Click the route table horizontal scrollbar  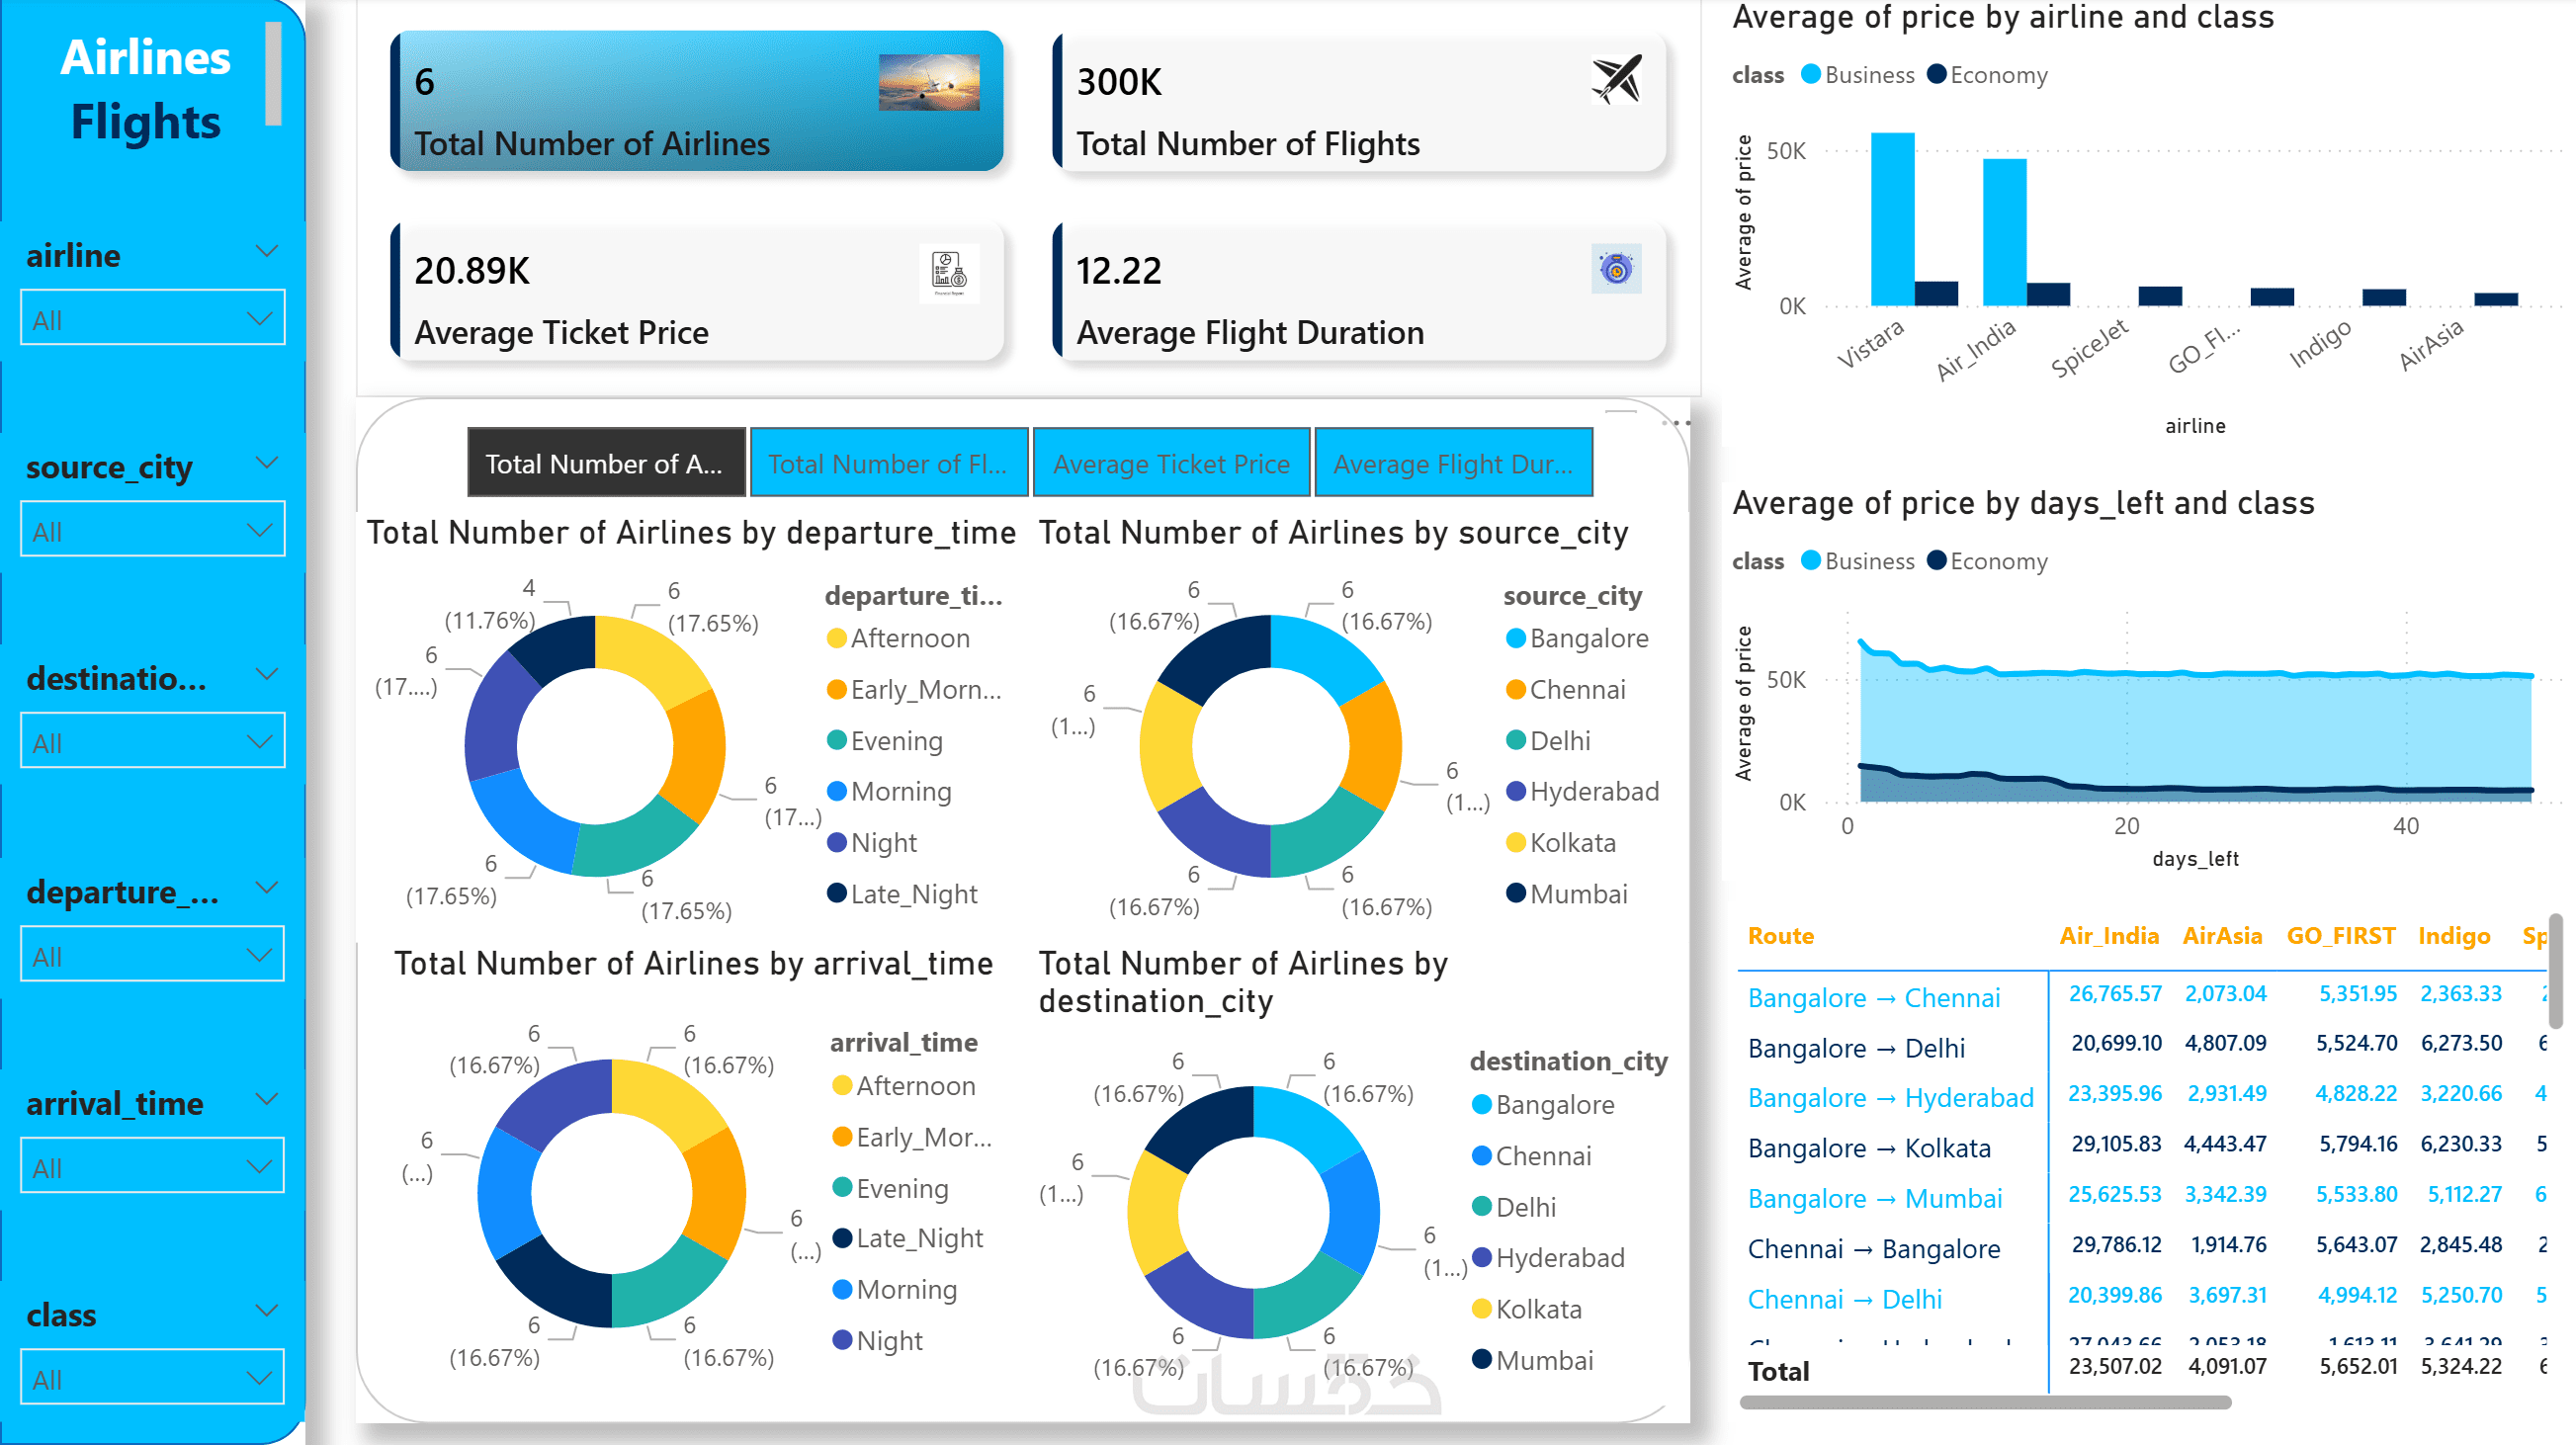1985,1403
